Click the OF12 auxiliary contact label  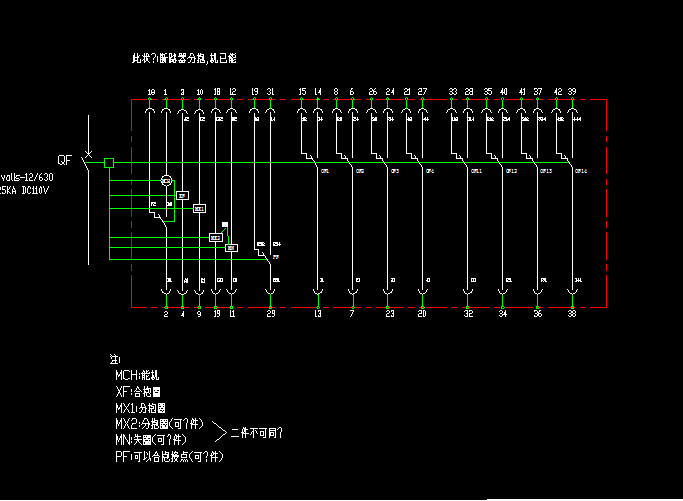pos(511,171)
